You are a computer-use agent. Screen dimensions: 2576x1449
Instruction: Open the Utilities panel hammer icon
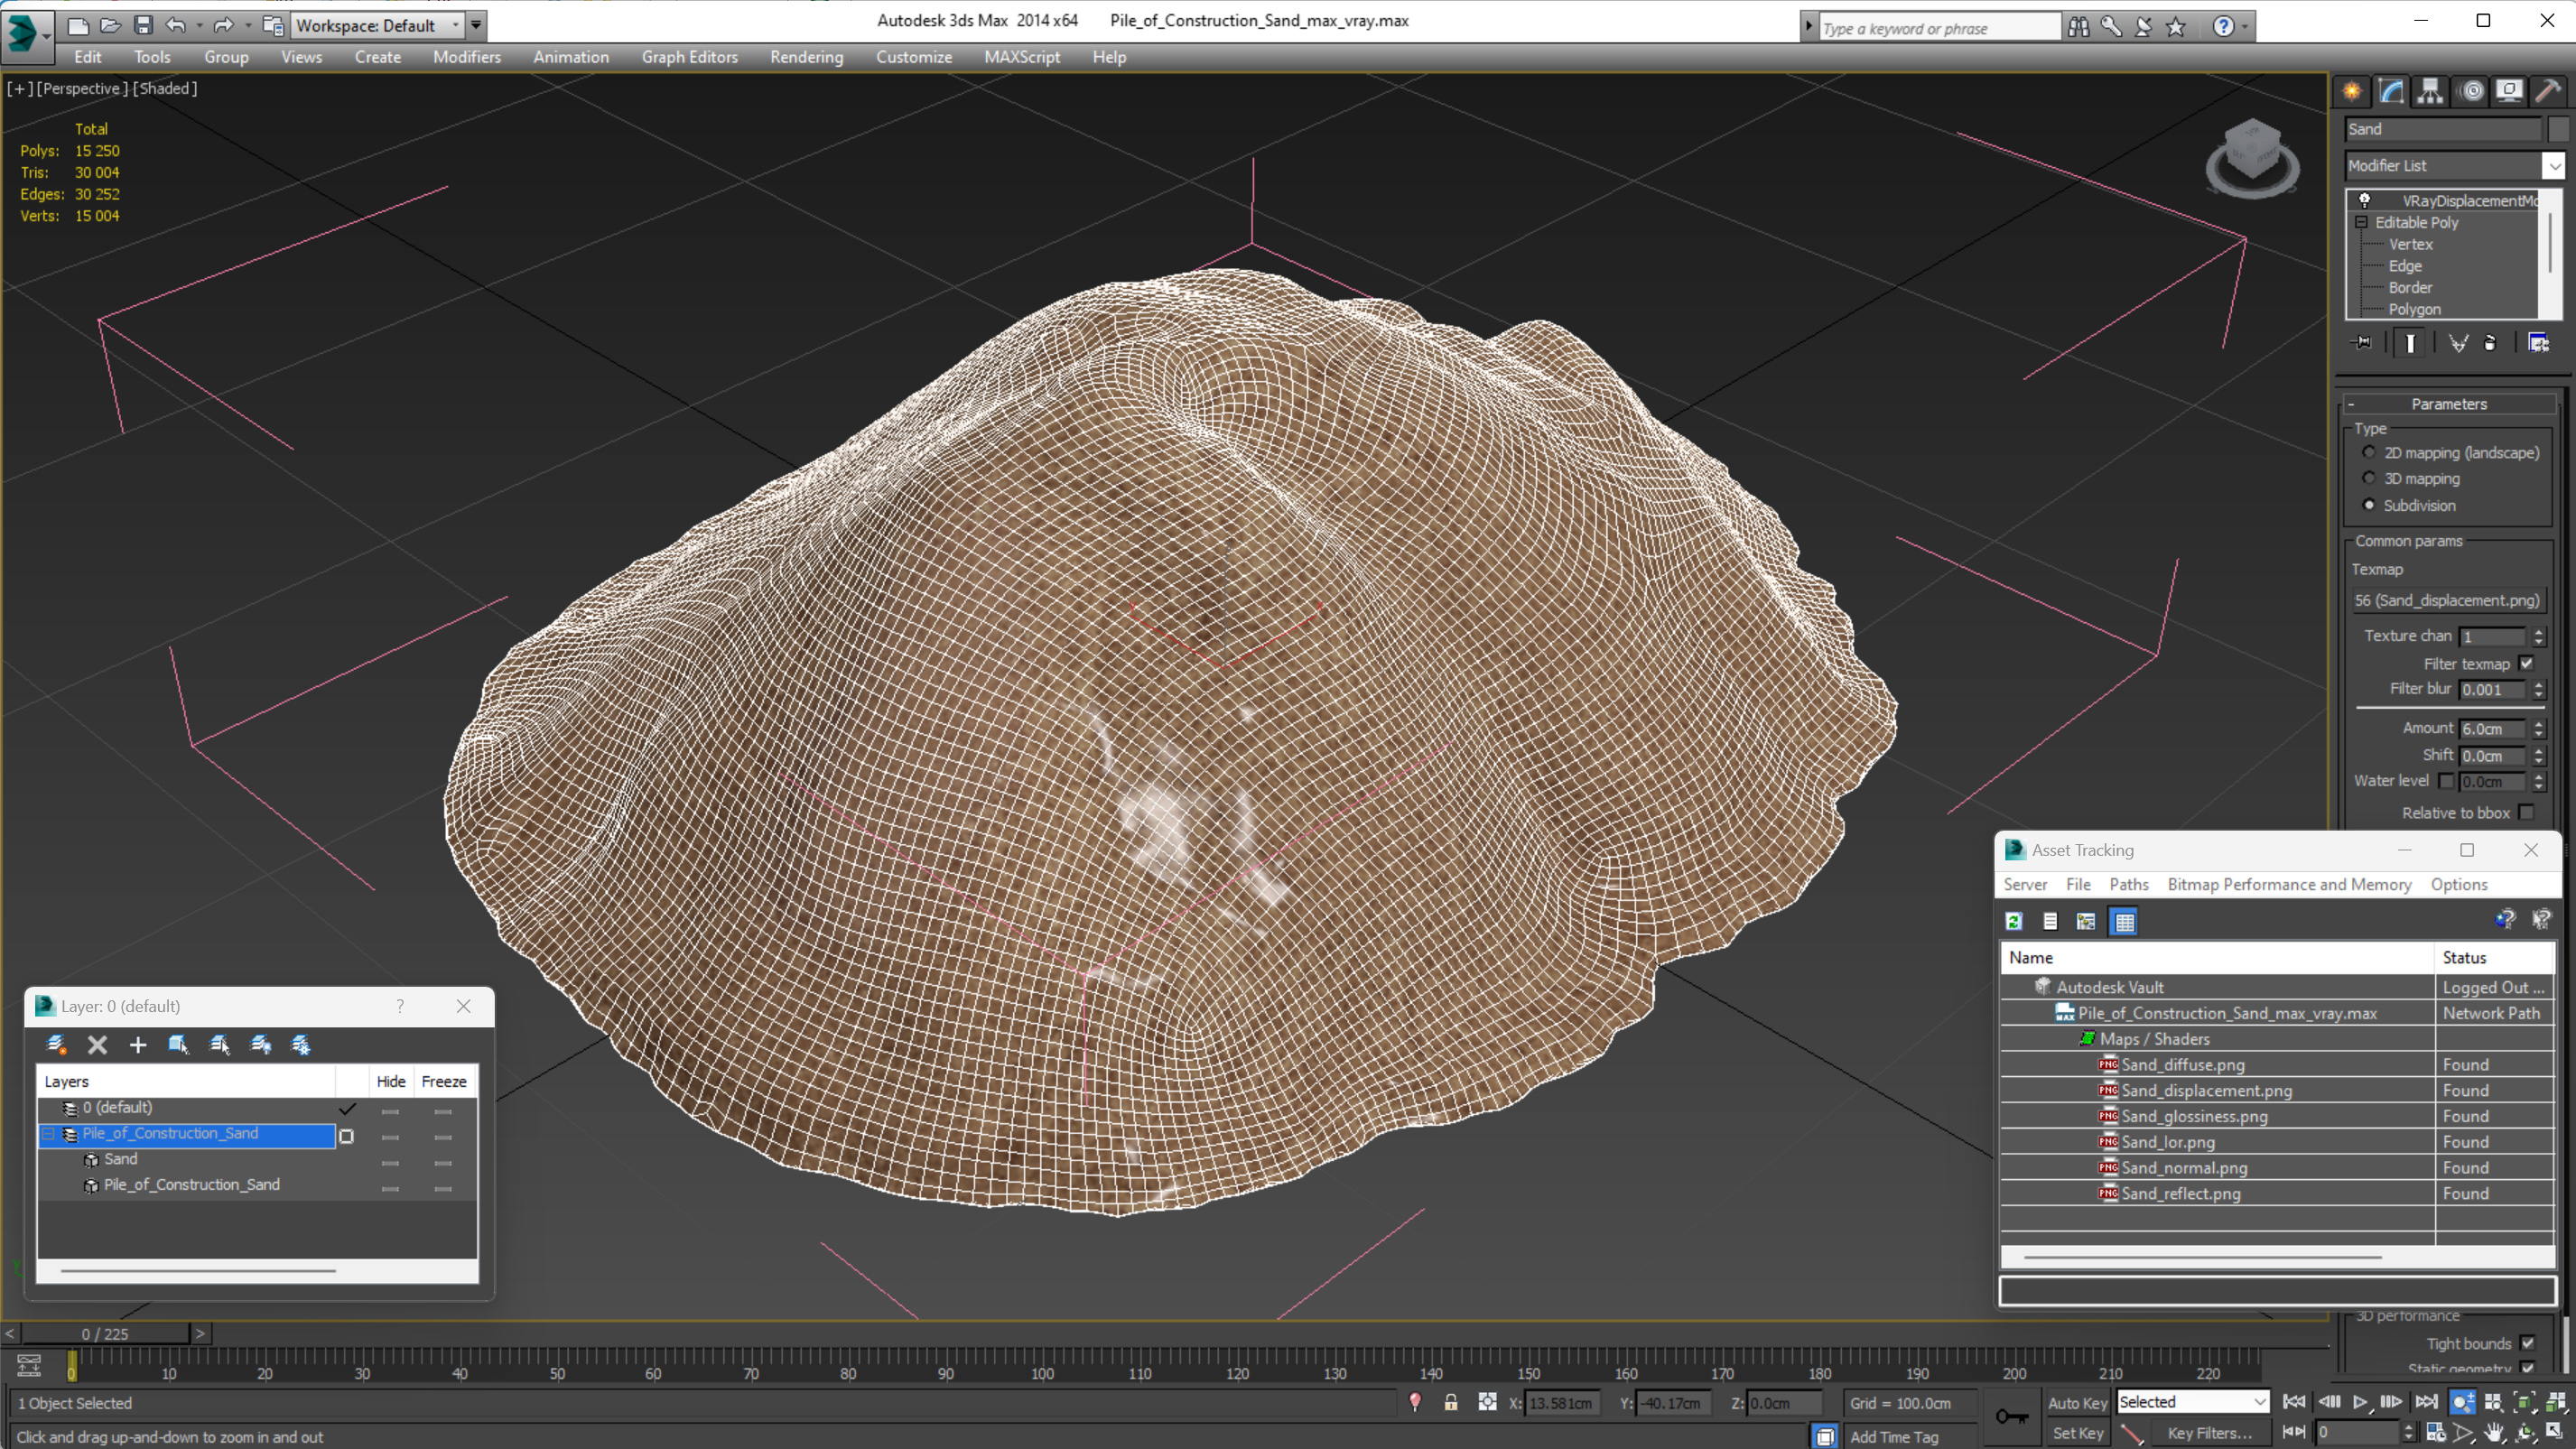pos(2548,91)
